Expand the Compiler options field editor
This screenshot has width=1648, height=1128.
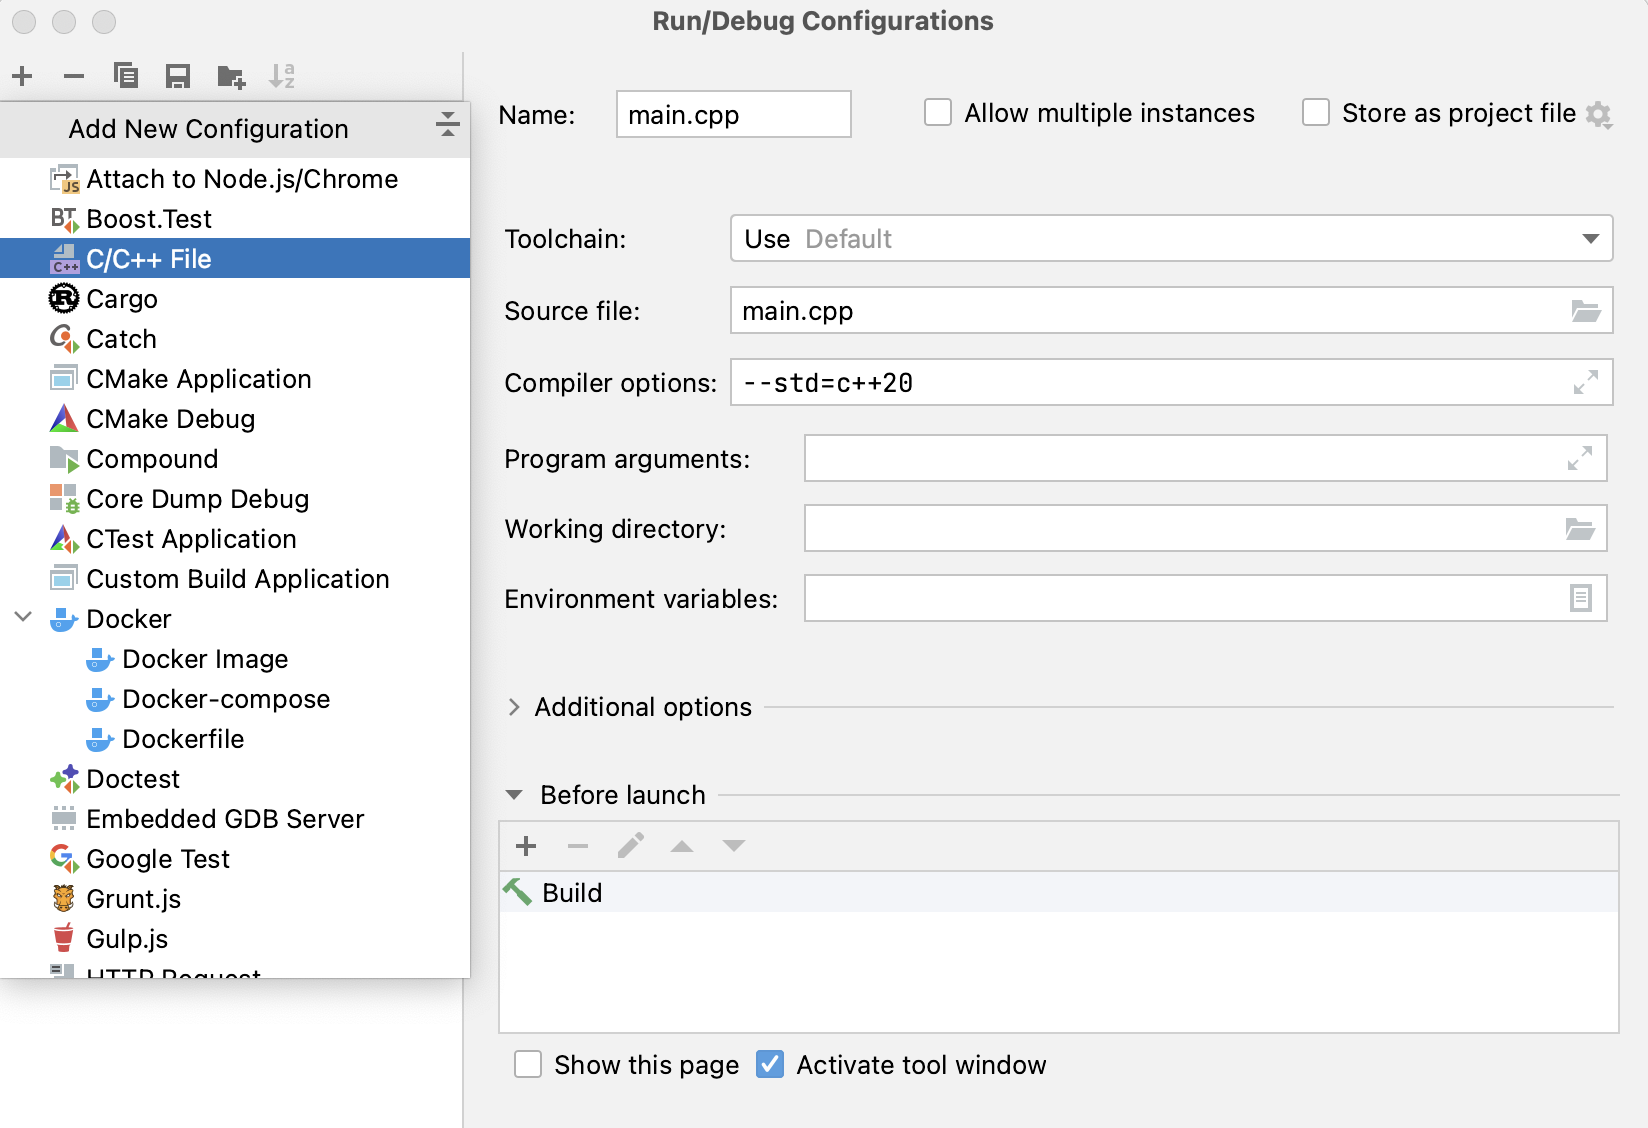(x=1585, y=383)
